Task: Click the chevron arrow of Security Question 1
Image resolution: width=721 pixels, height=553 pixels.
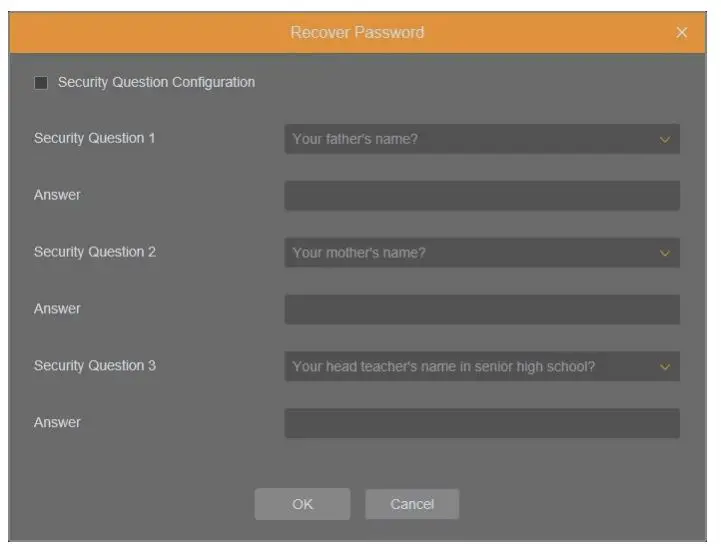Action: click(x=665, y=140)
